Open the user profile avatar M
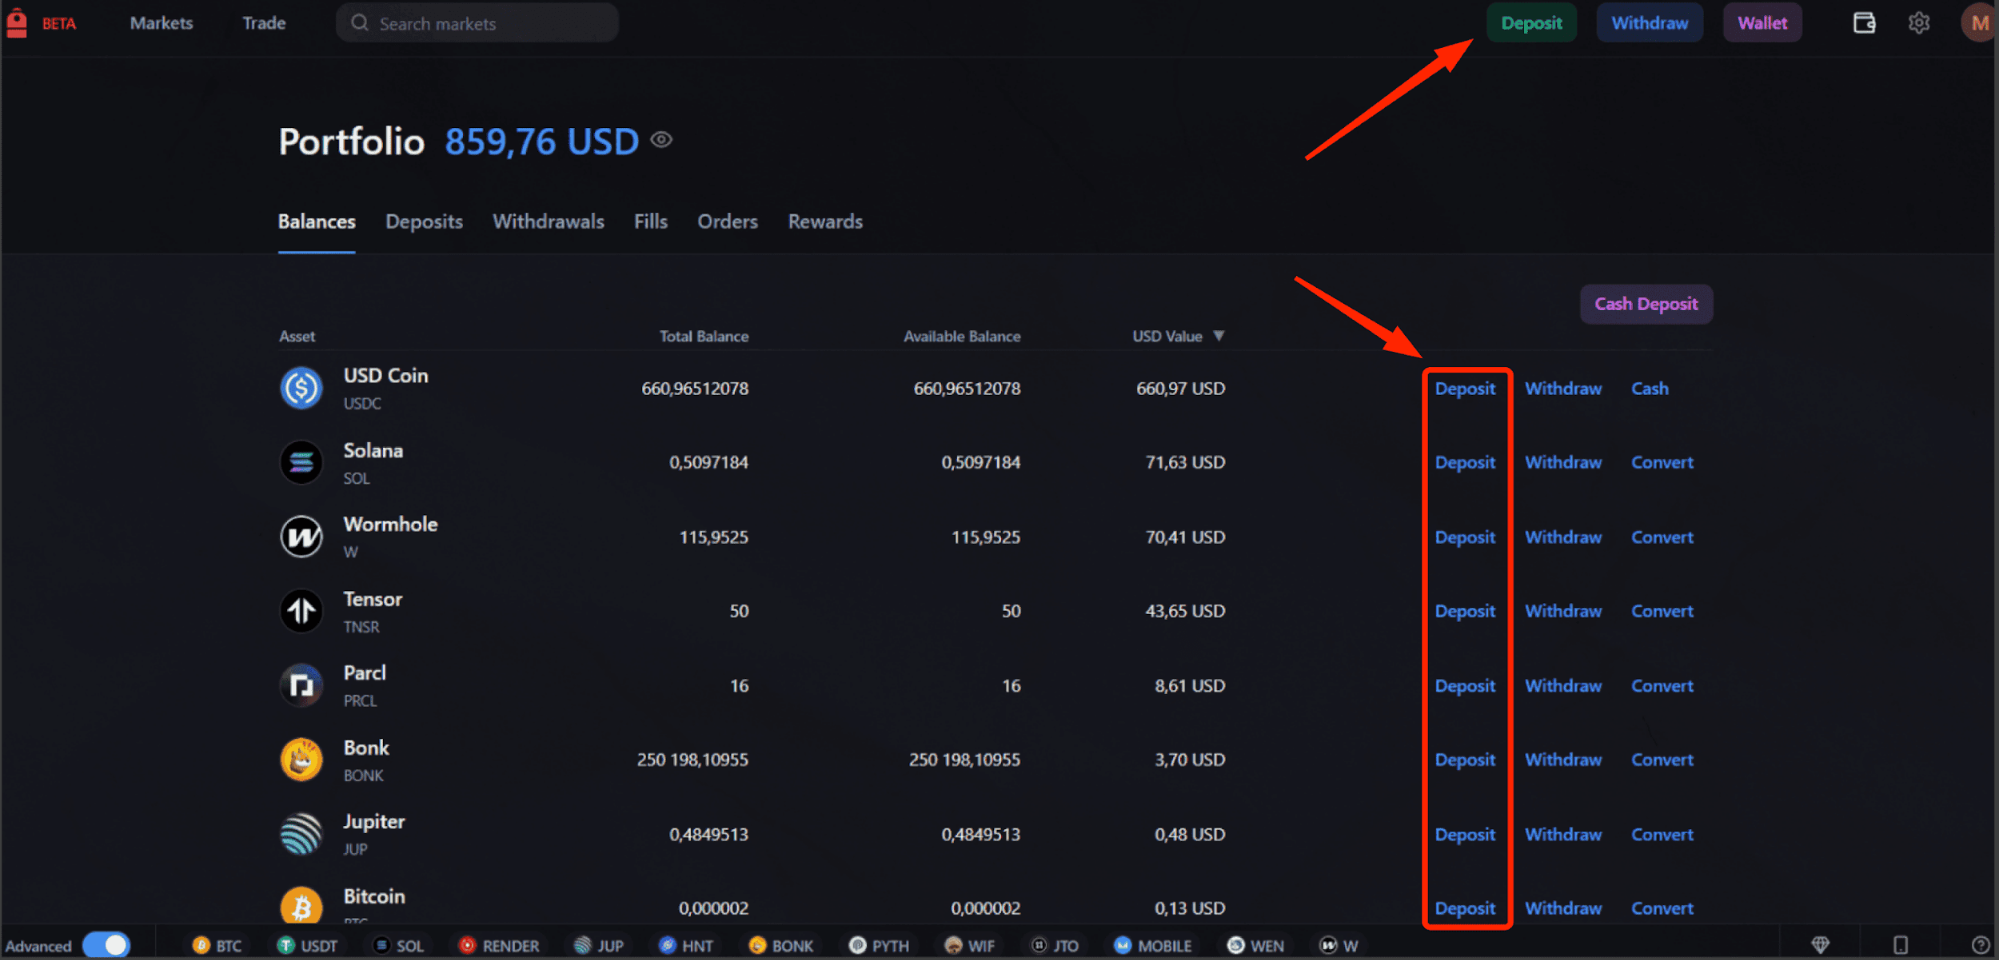This screenshot has height=960, width=1999. click(1977, 23)
